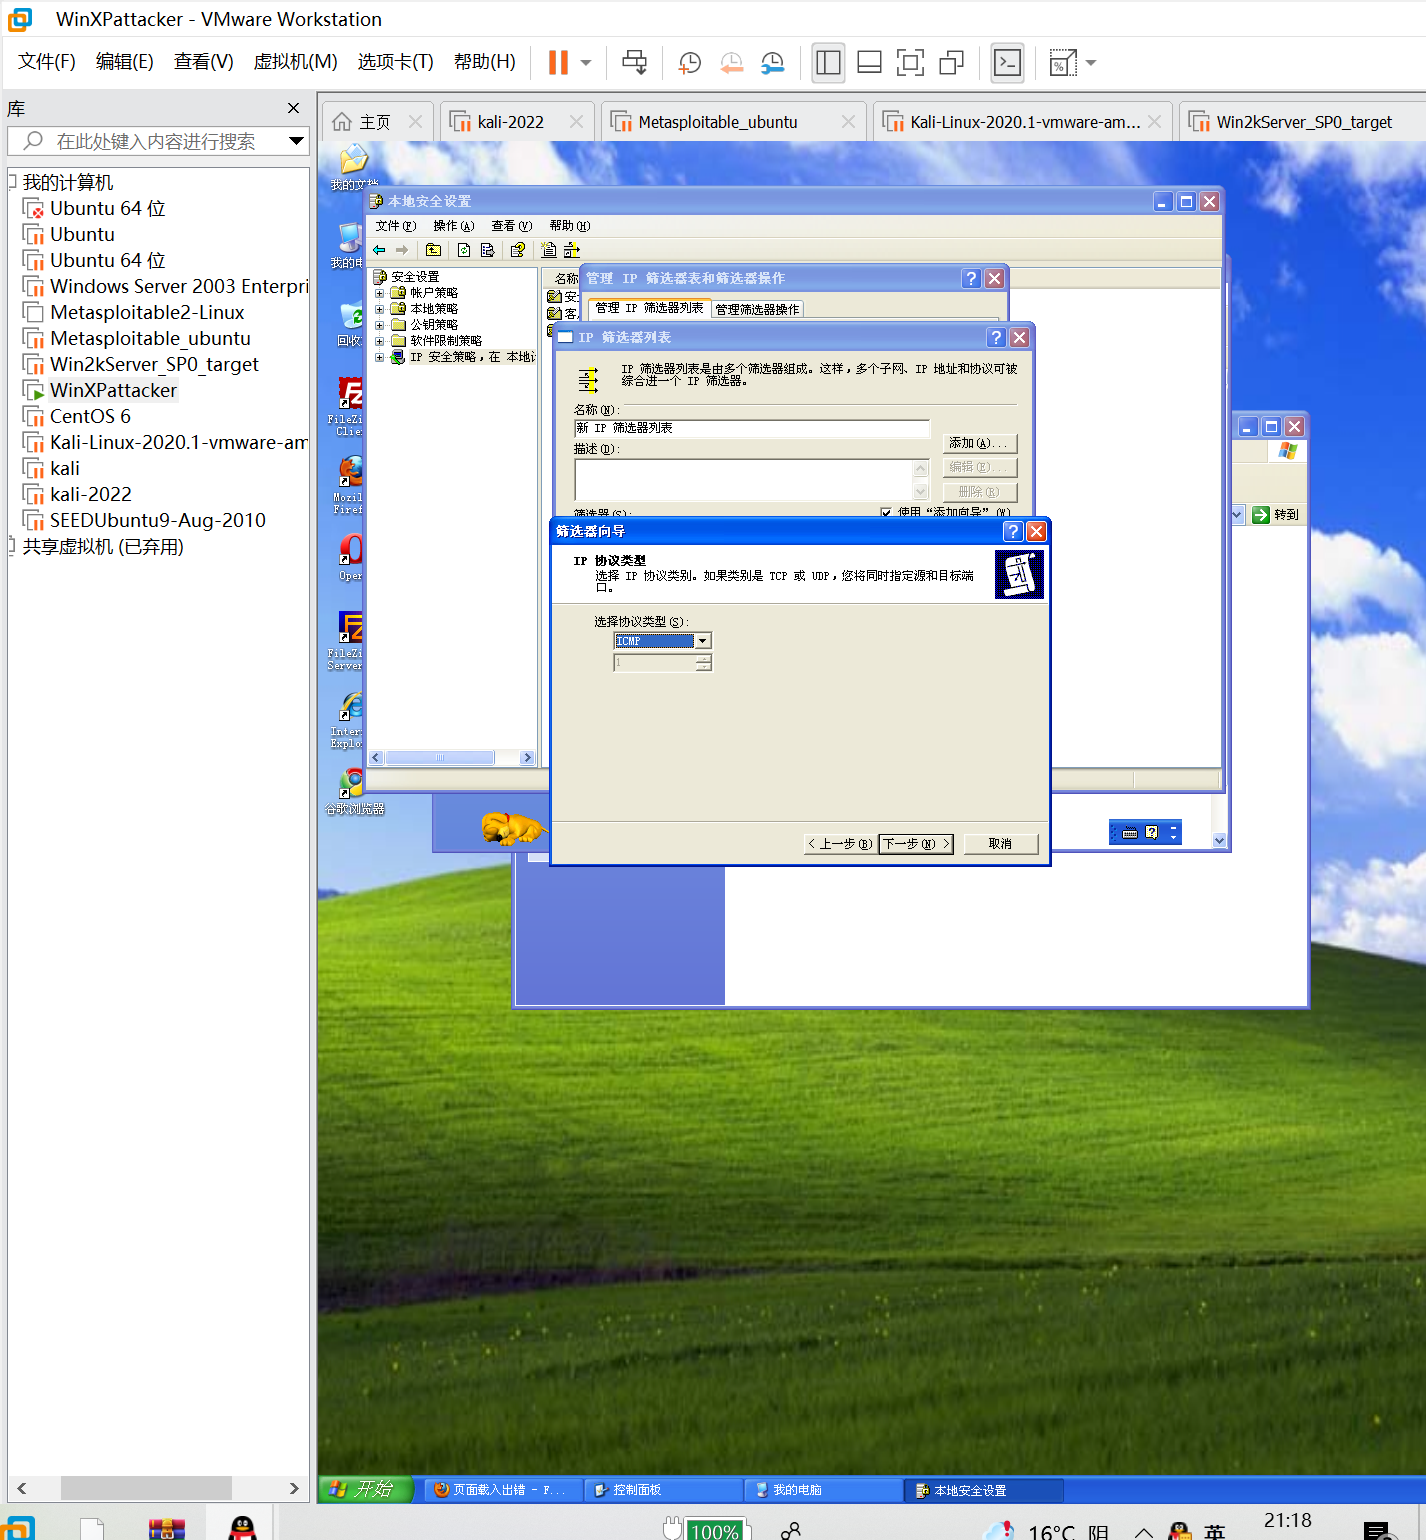Select Metasploitable2-Linux in the library
This screenshot has height=1540, width=1426.
pos(147,312)
